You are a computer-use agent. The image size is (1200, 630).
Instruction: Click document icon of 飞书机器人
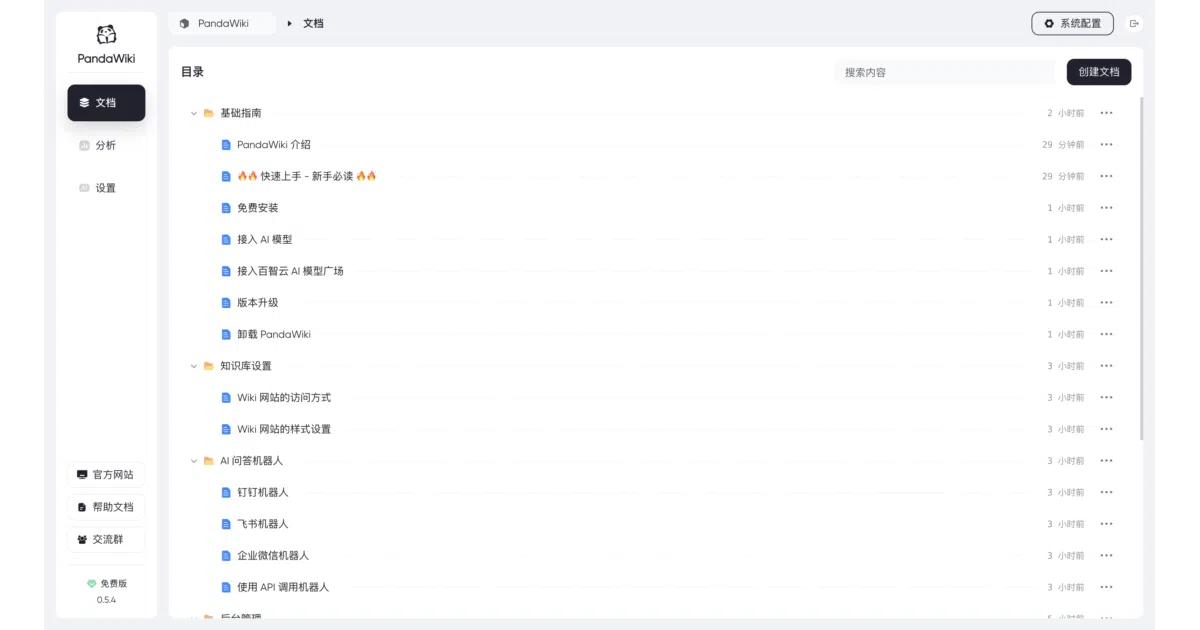(x=226, y=524)
